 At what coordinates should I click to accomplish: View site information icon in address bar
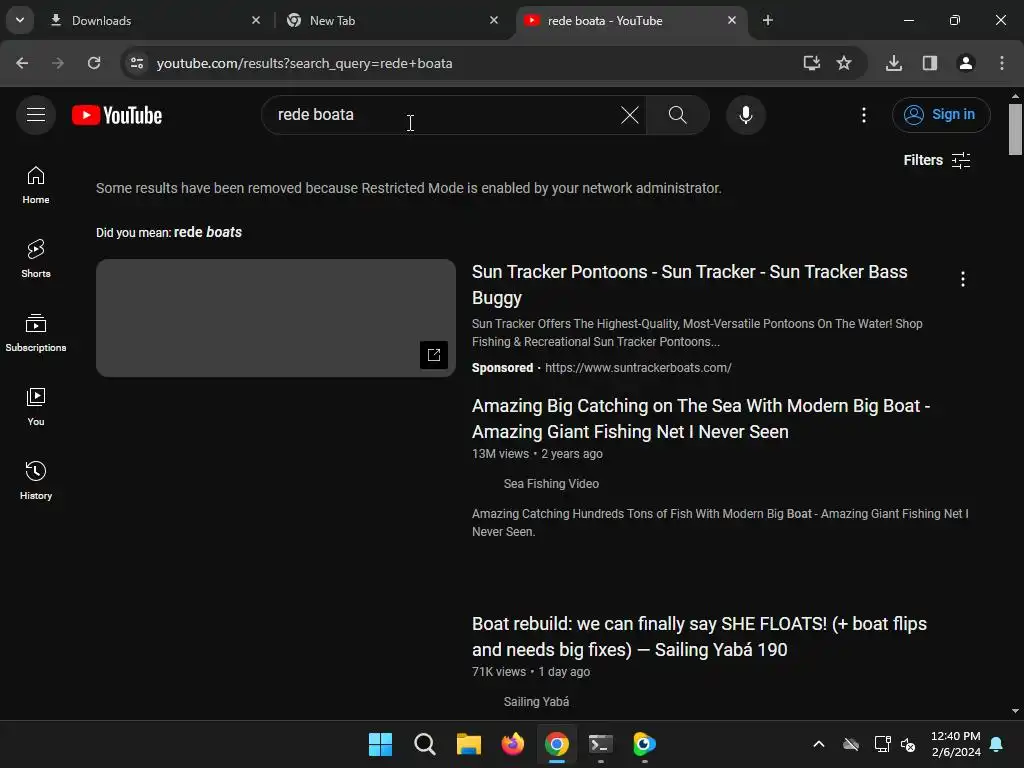tap(136, 63)
